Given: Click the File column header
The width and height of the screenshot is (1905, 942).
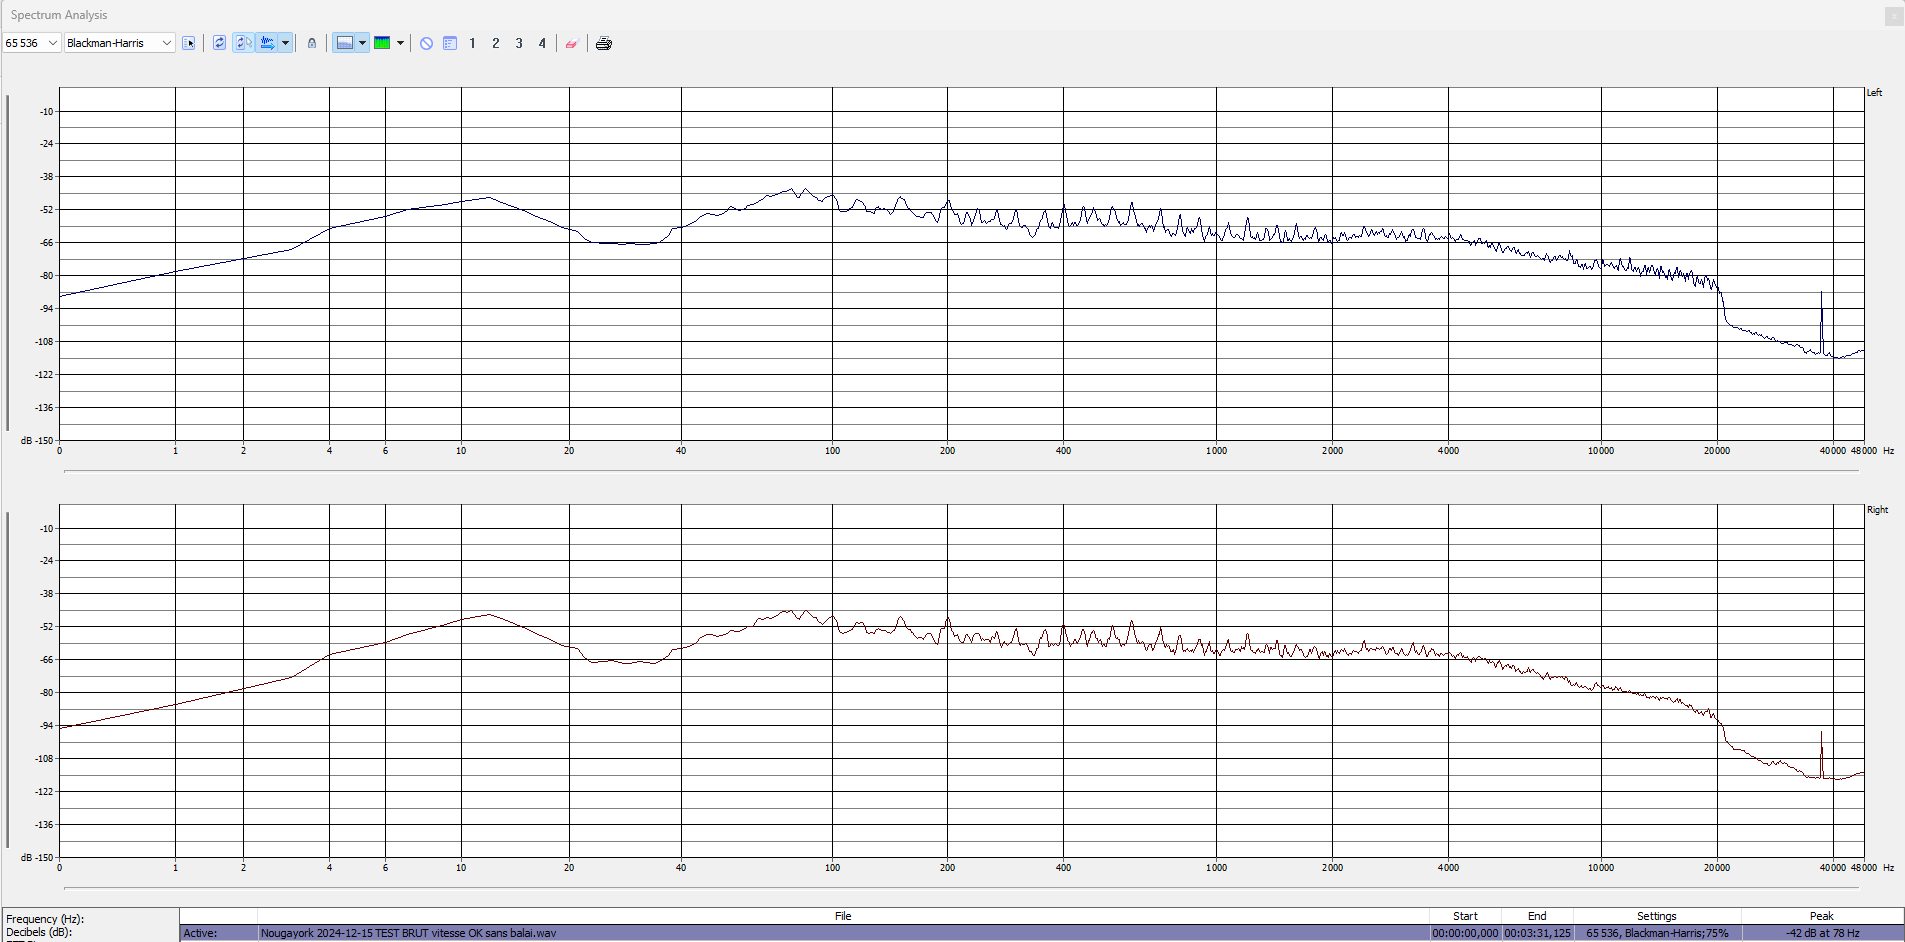Looking at the screenshot, I should click(x=843, y=916).
